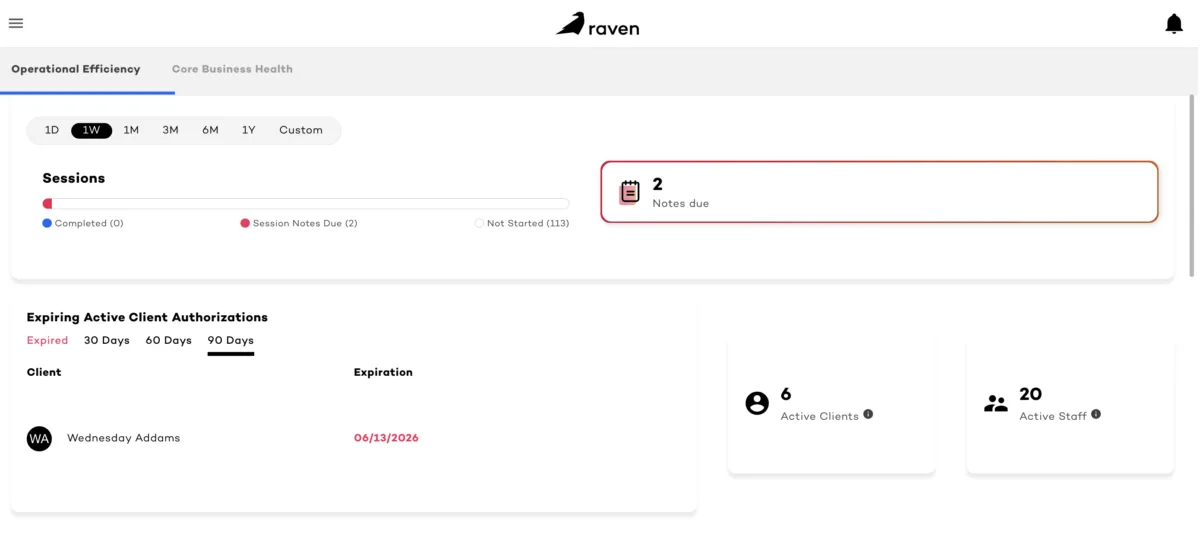
Task: Click the white Not Started legend dot
Action: 479,223
